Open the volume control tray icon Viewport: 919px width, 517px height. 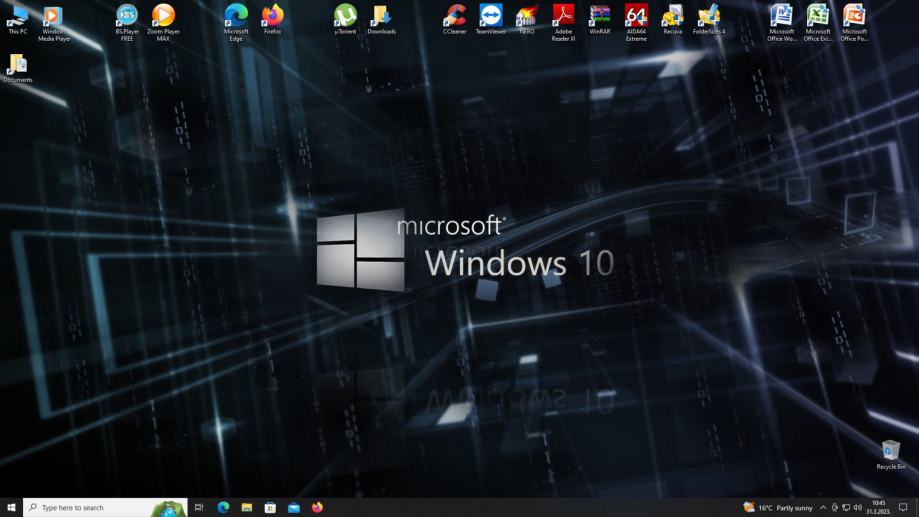pos(857,508)
